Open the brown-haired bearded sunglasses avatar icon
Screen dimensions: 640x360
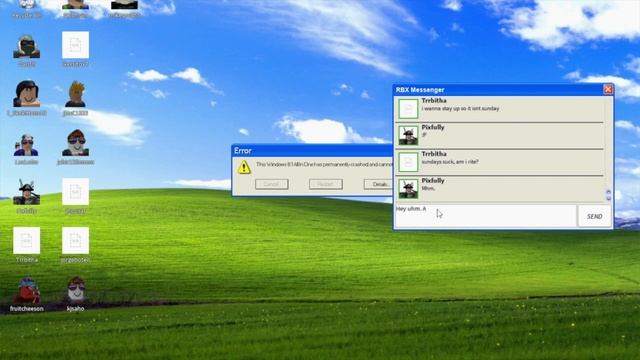pos(76,143)
